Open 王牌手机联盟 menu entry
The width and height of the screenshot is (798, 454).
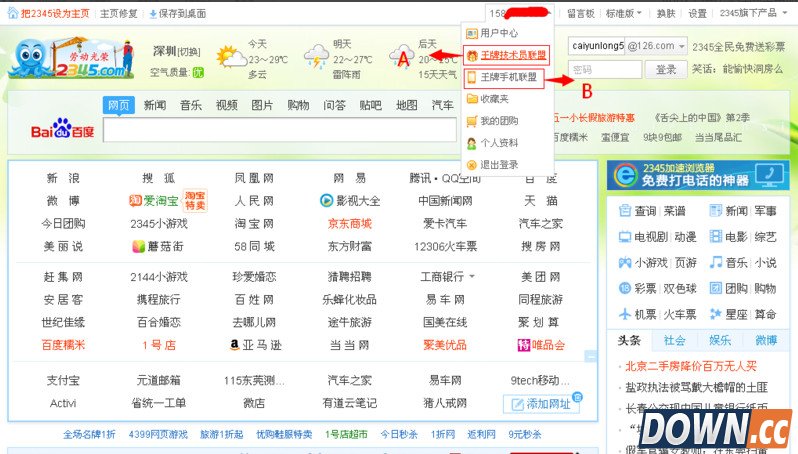(x=503, y=77)
